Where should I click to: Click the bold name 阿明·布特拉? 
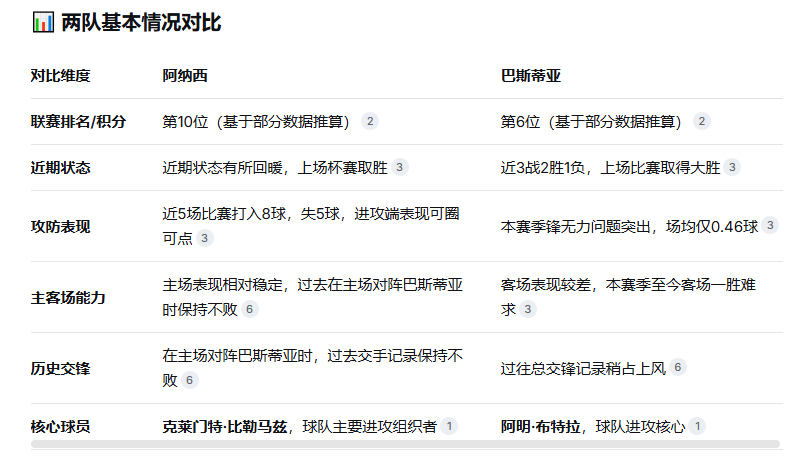pyautogui.click(x=541, y=427)
